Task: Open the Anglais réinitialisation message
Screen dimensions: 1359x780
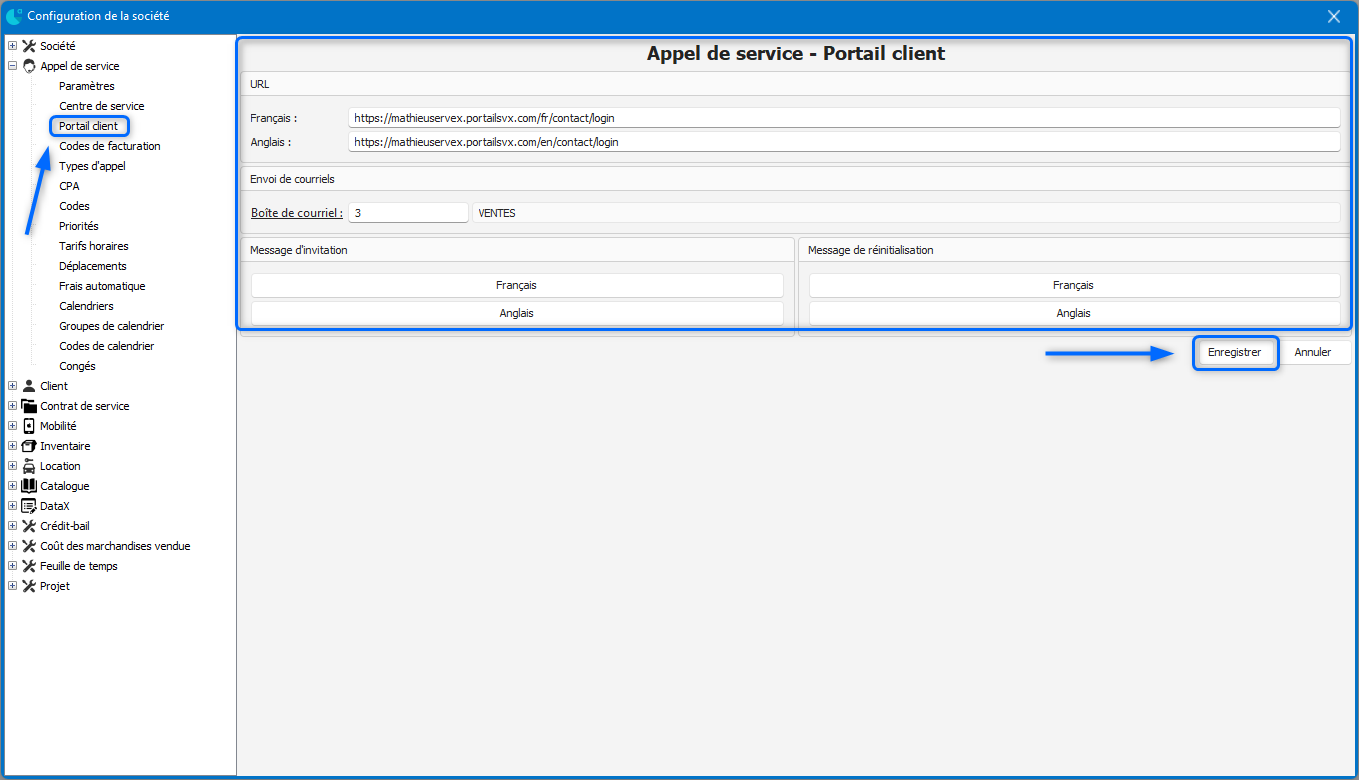Action: pos(1073,313)
